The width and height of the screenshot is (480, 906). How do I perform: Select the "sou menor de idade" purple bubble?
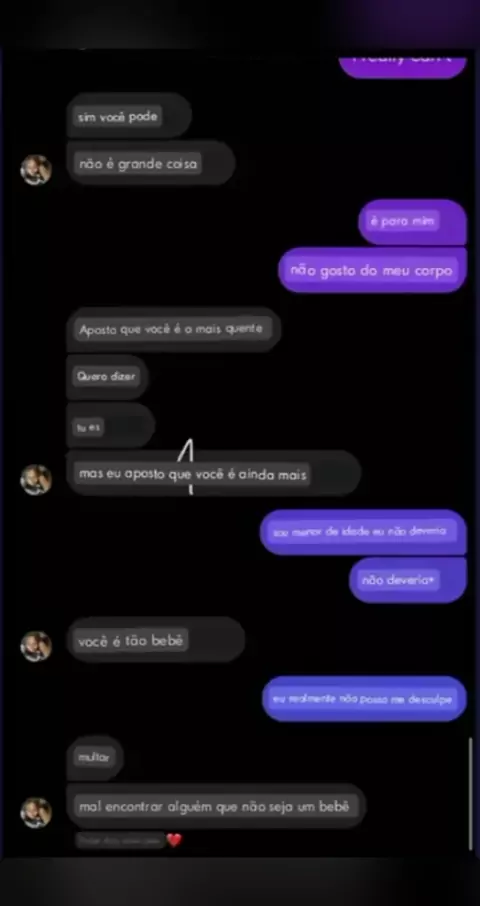pos(363,532)
